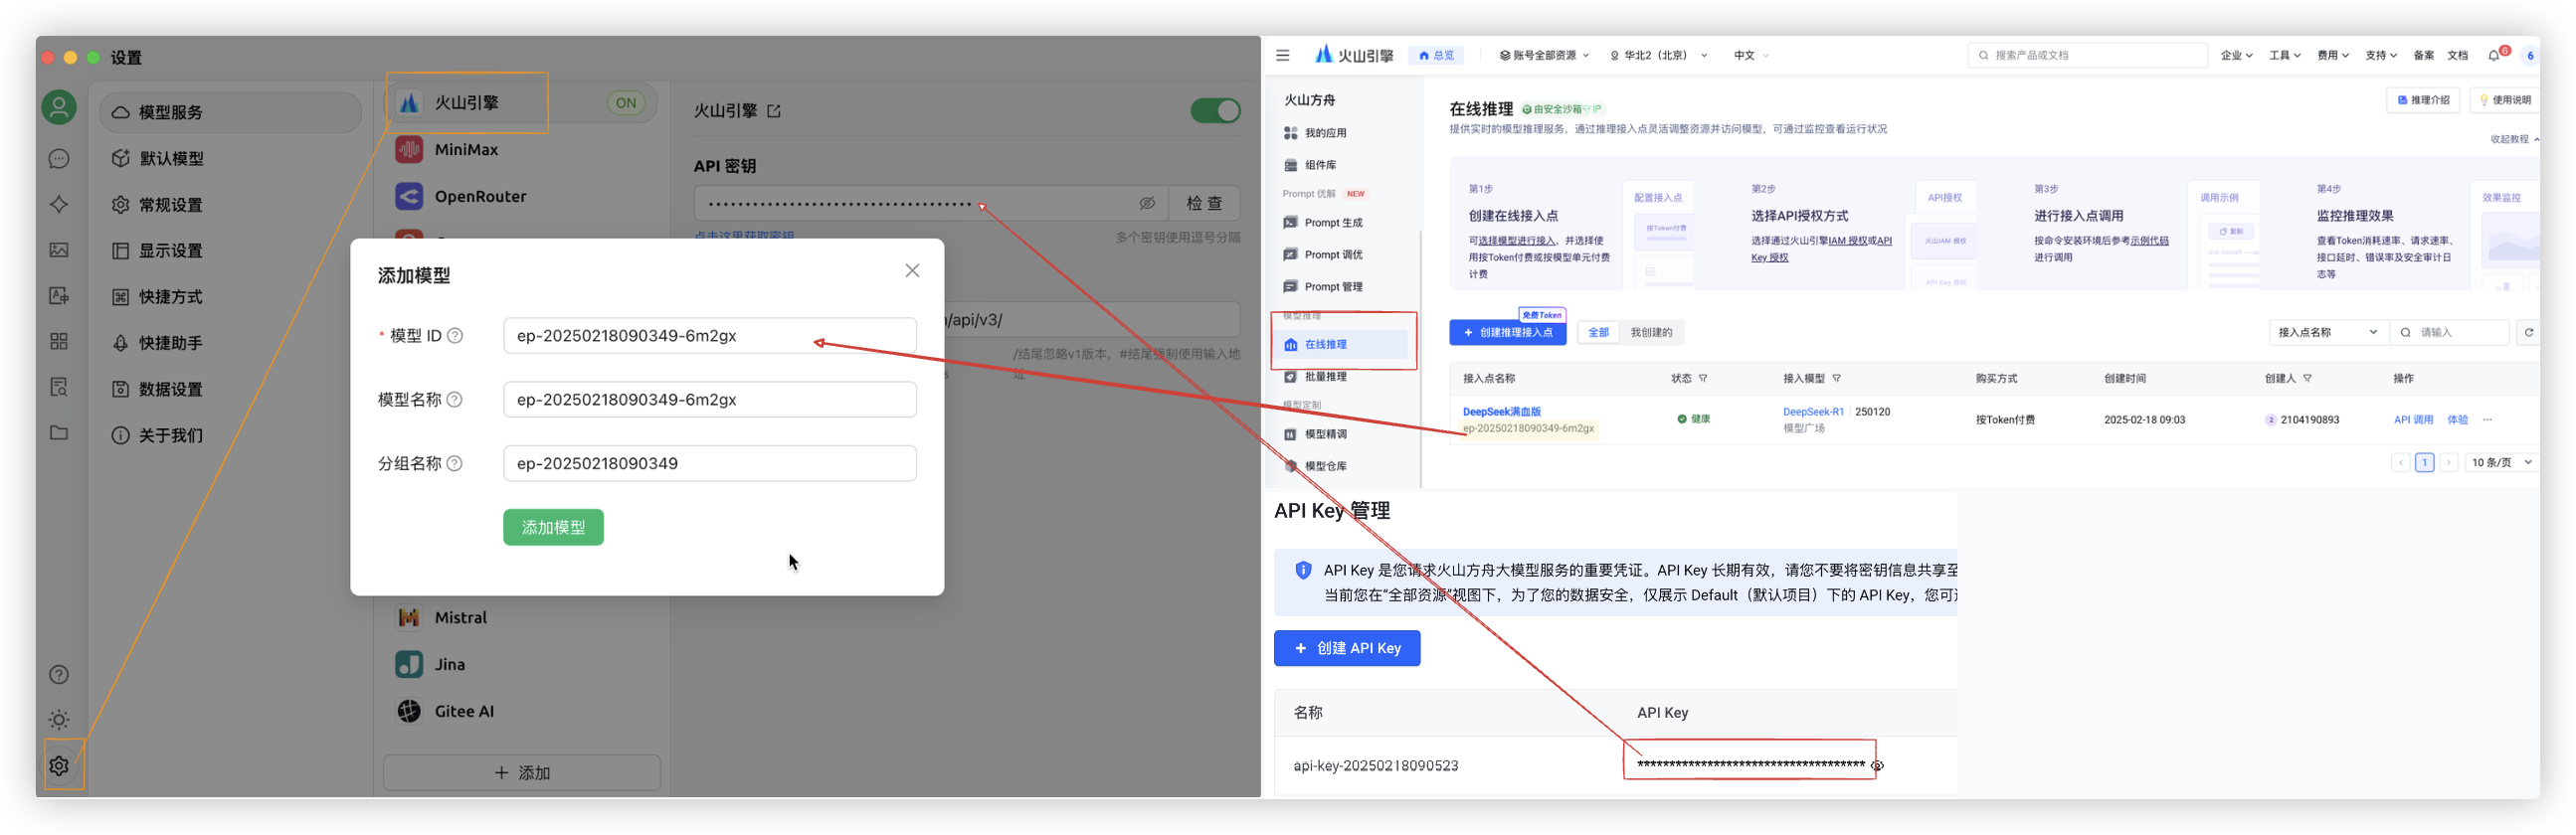Open the help question mark icon

tap(59, 675)
